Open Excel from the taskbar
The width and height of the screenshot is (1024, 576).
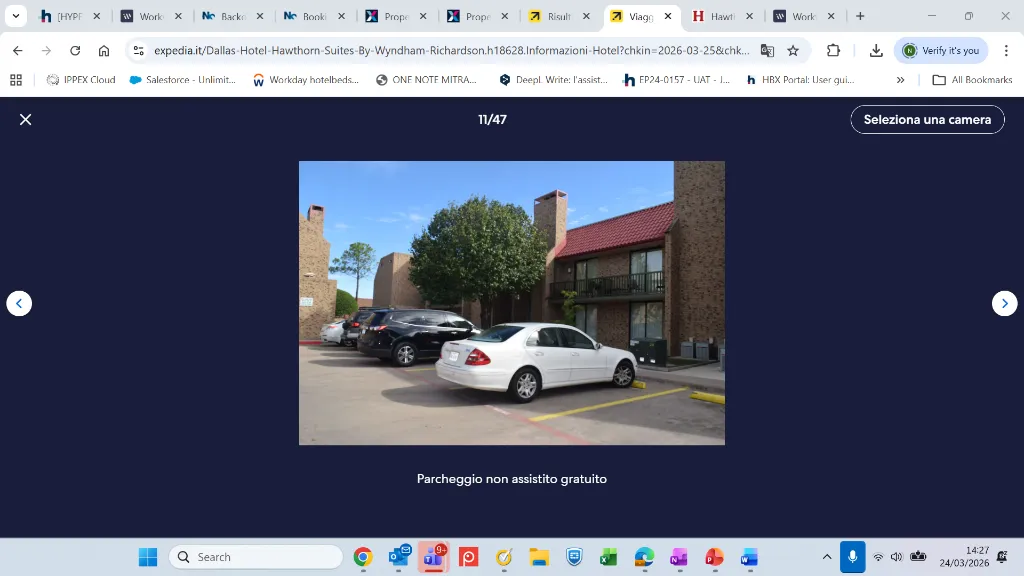(609, 557)
